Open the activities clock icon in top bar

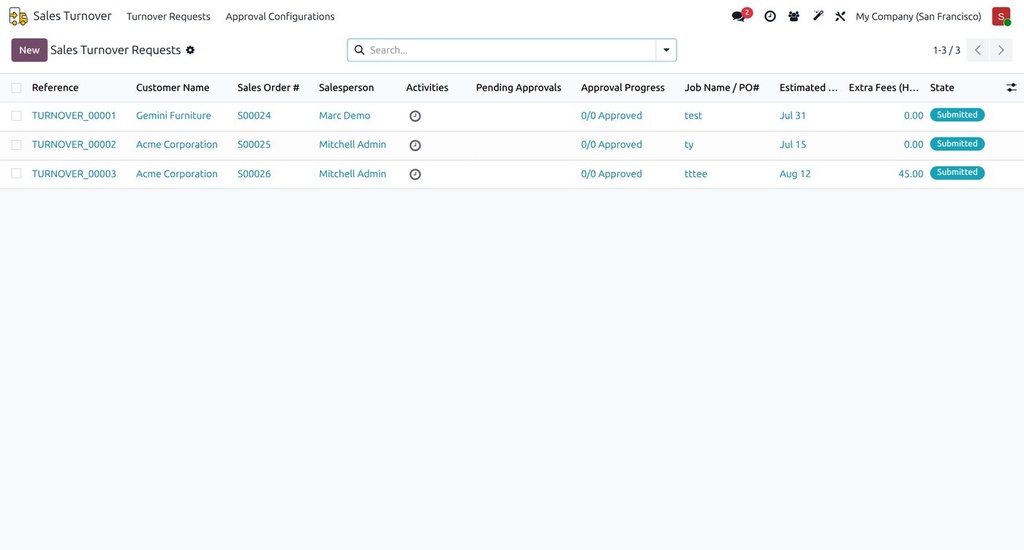click(770, 16)
